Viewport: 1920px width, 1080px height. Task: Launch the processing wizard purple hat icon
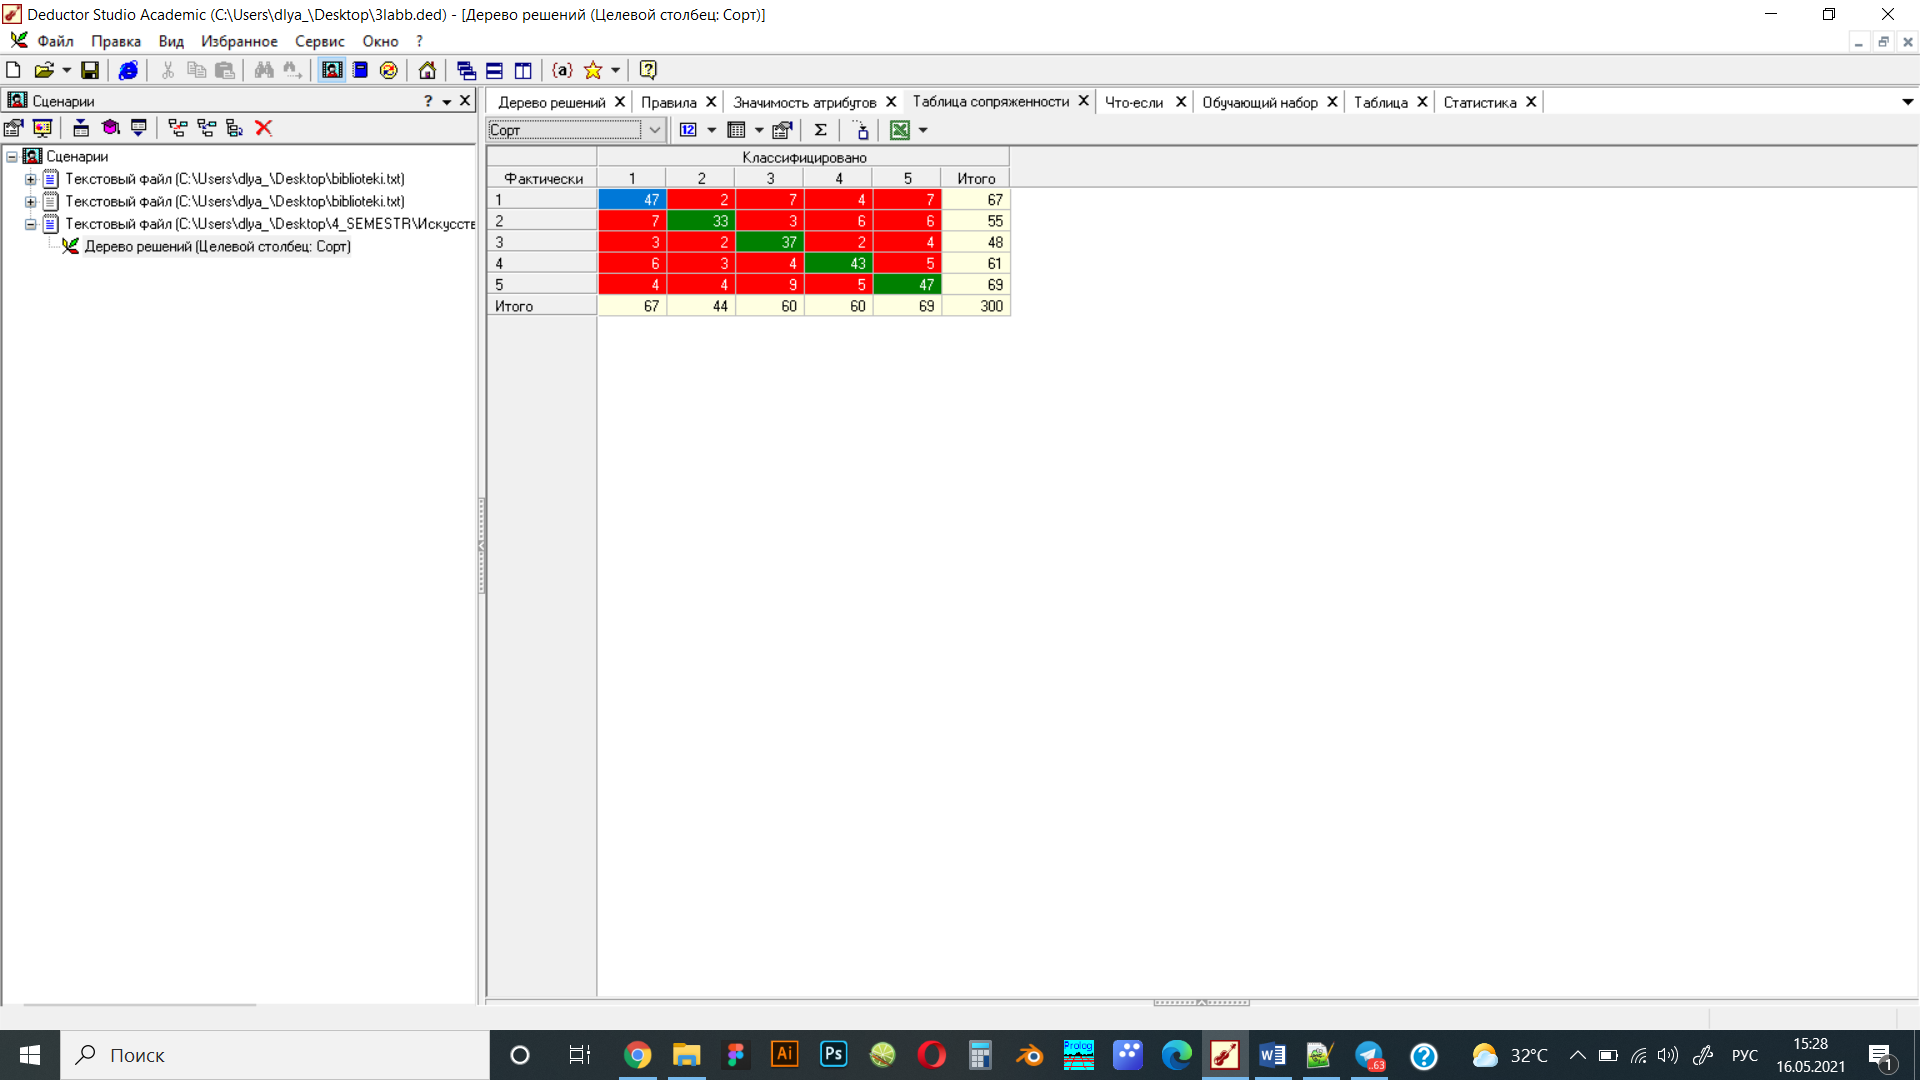110,128
